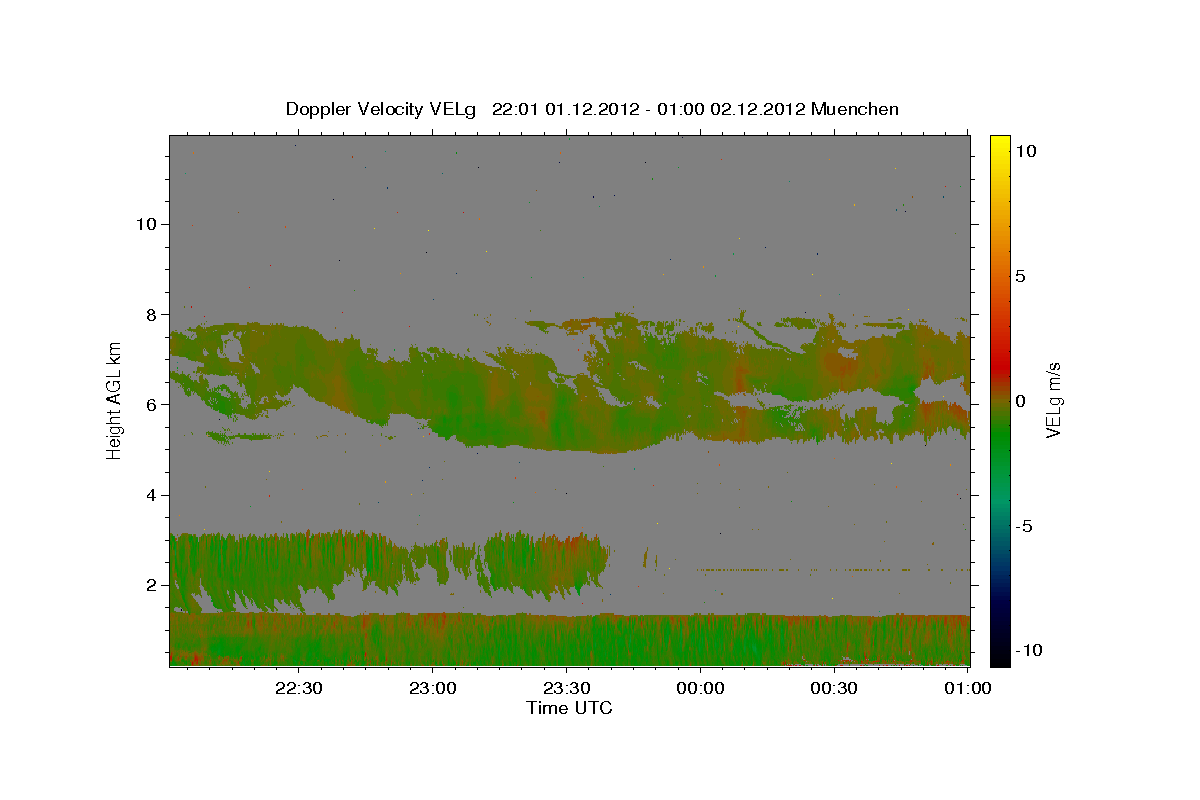The width and height of the screenshot is (1200, 800).
Task: Click the '23:00' time axis label
Action: tap(433, 689)
